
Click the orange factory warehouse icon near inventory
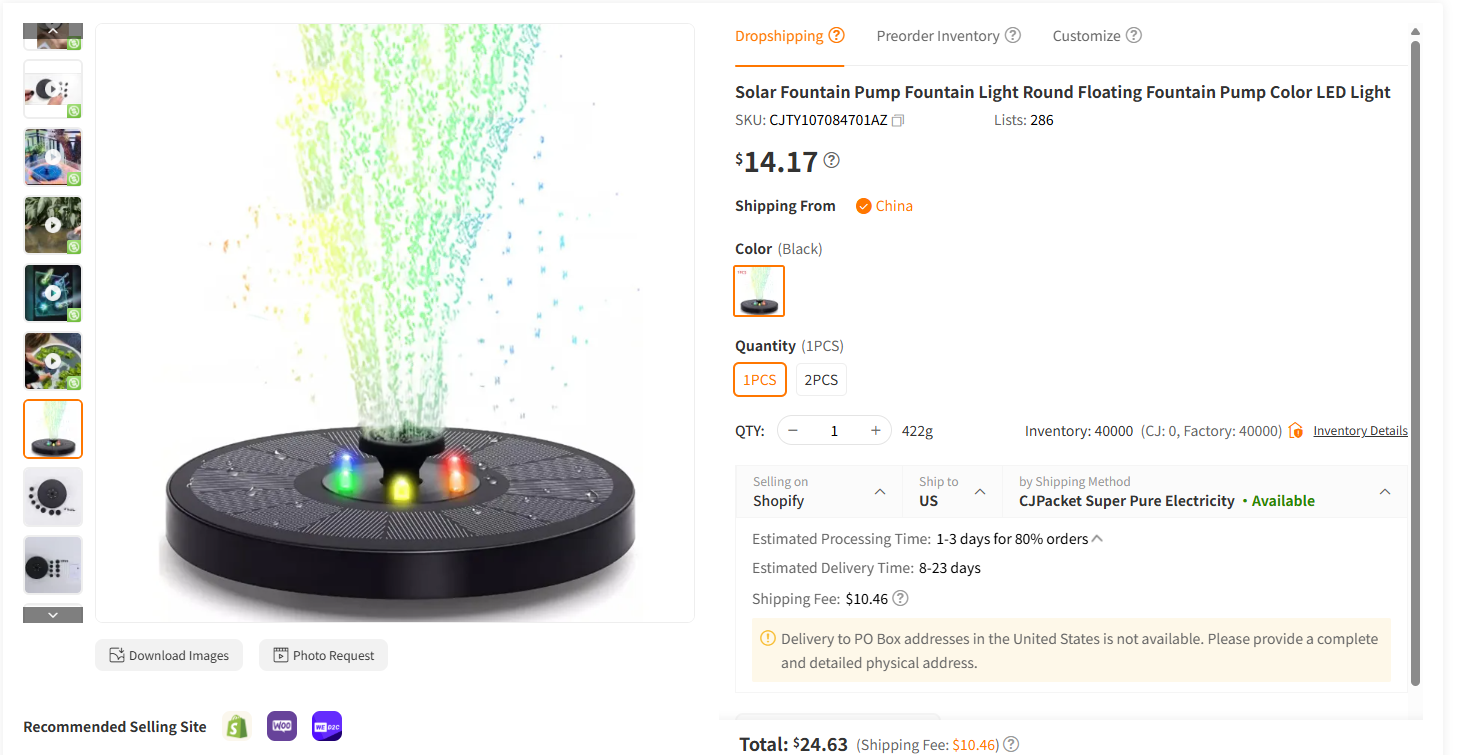[1295, 430]
